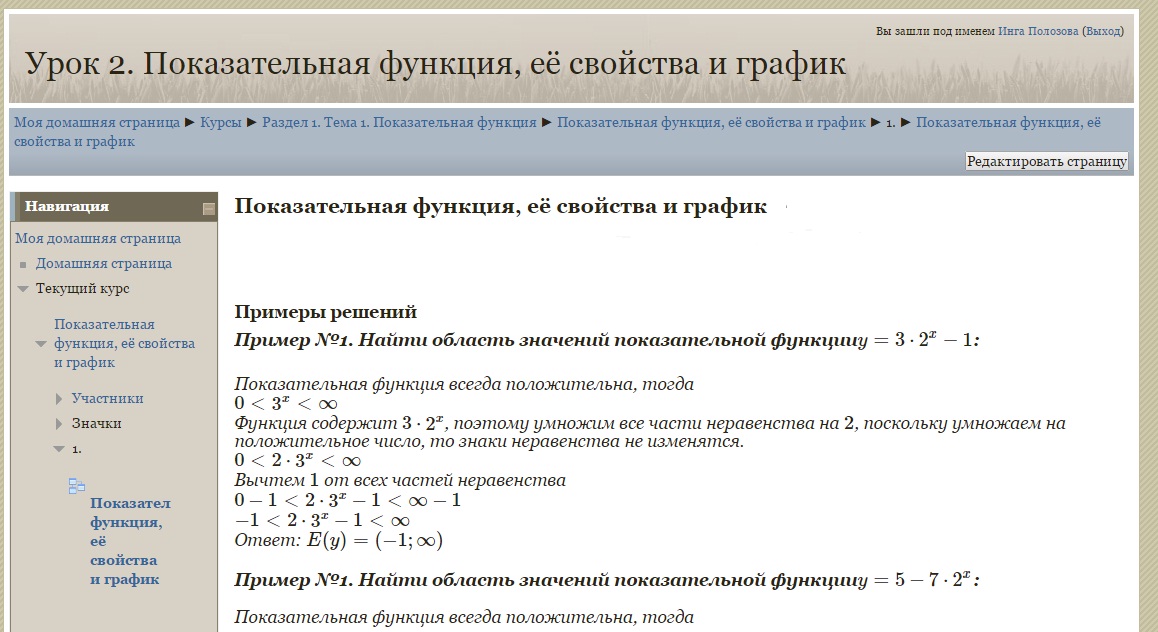Click the 1. item in the breadcrumb
Image resolution: width=1158 pixels, height=632 pixels.
point(891,123)
